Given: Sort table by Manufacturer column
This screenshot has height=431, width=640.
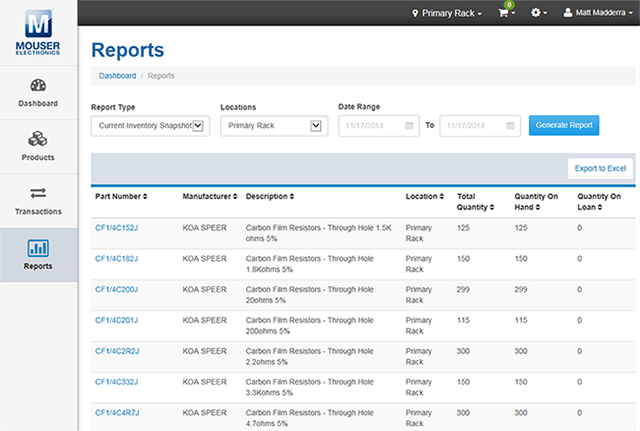Looking at the screenshot, I should [210, 197].
